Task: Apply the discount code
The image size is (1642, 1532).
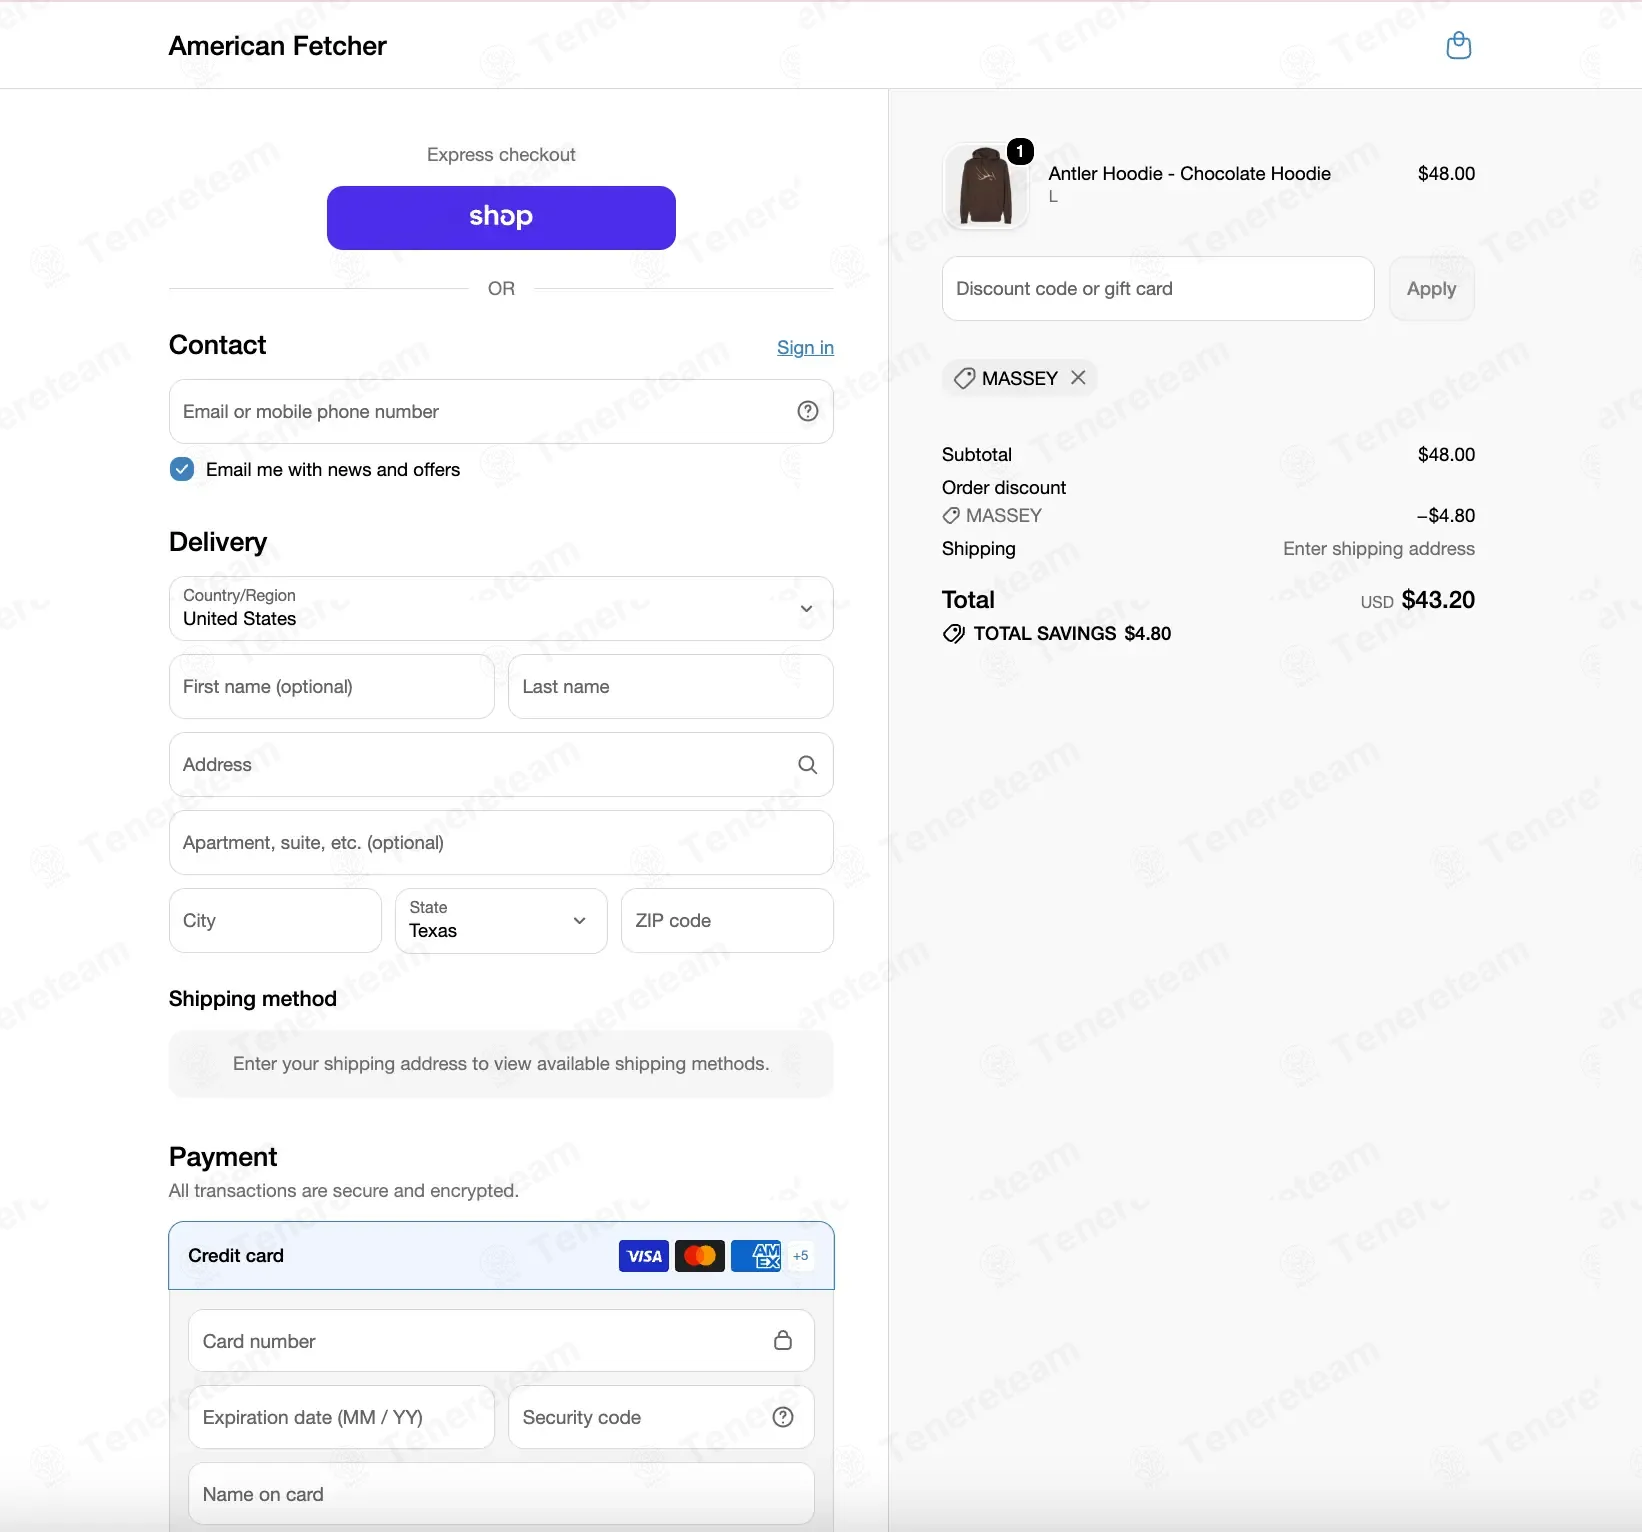Action: 1431,289
